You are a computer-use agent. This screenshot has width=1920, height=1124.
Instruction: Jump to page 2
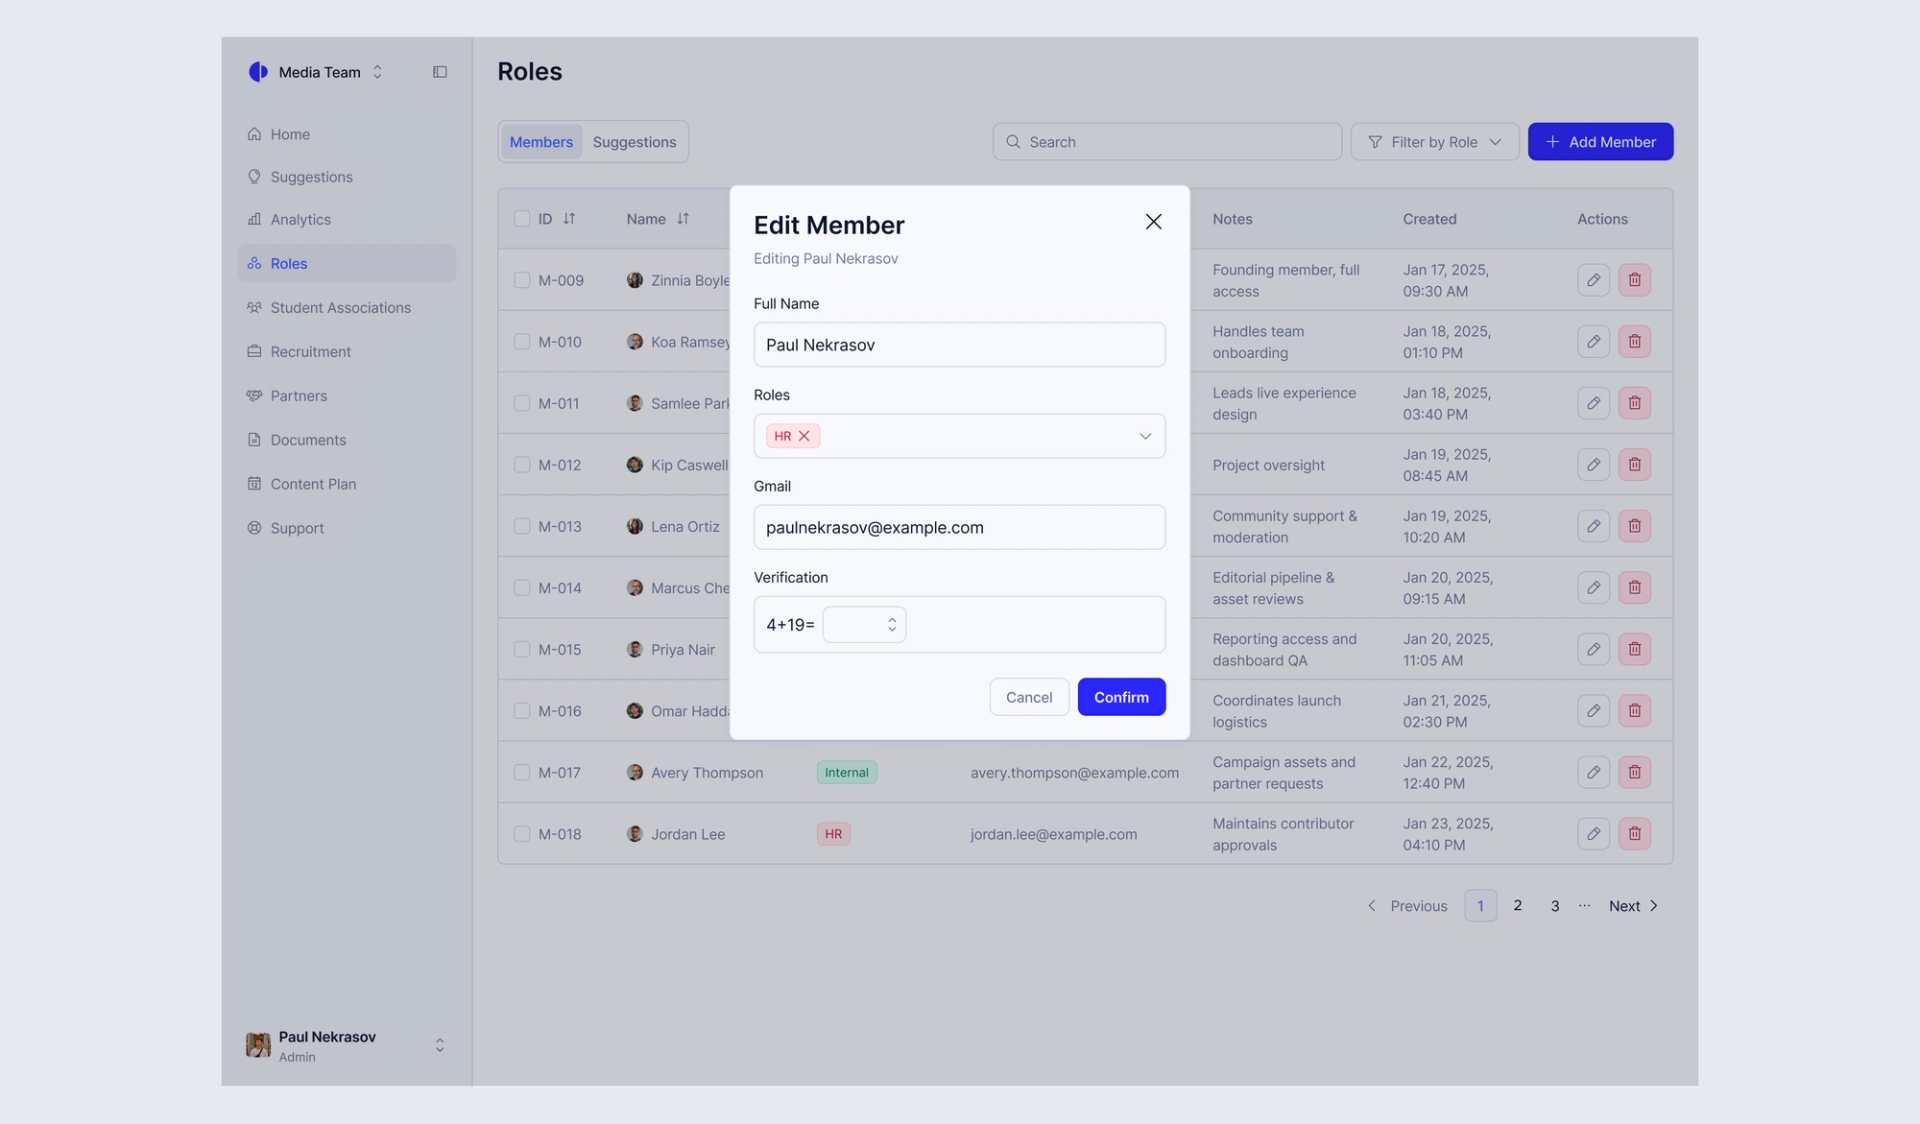1517,906
